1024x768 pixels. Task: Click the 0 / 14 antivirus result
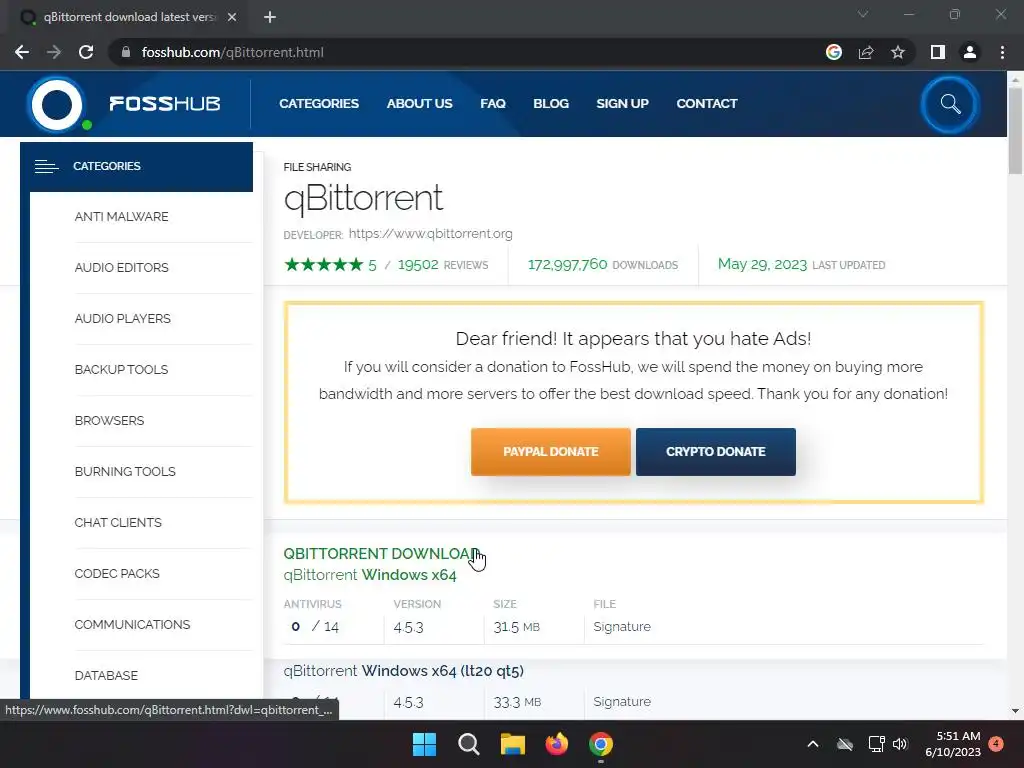(315, 627)
